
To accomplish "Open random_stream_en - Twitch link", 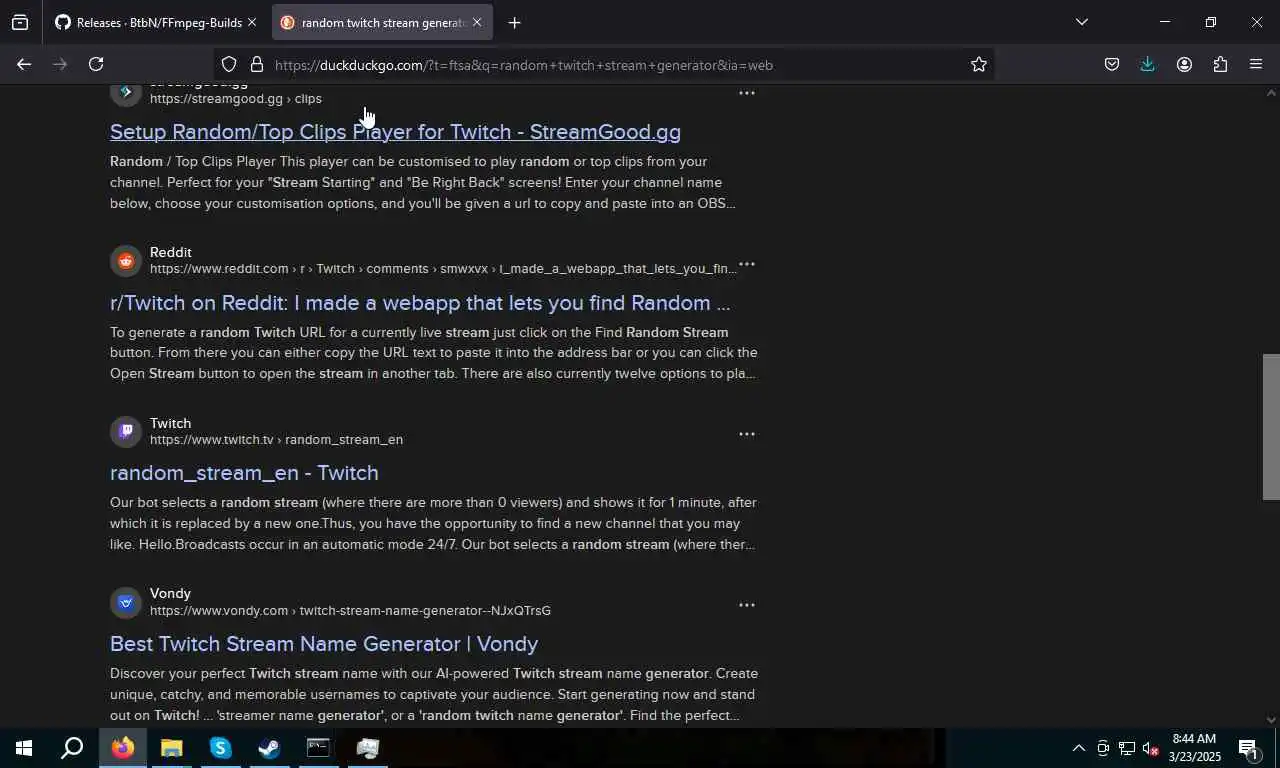I will [244, 473].
